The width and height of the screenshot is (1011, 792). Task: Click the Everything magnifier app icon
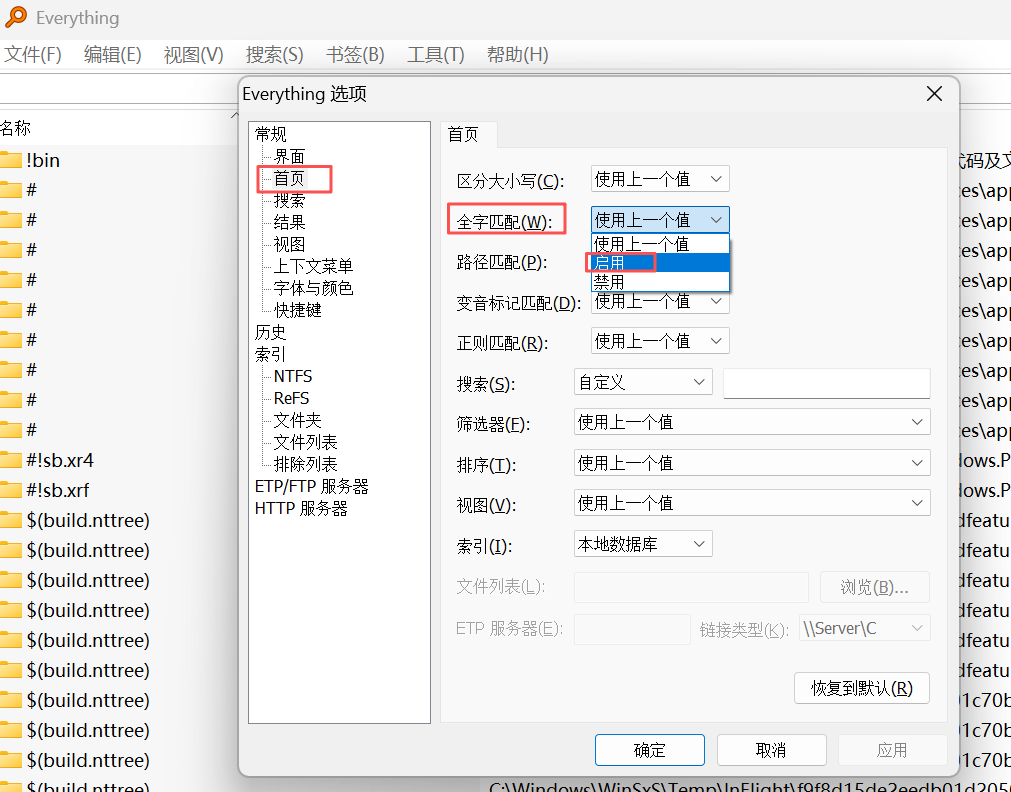point(15,17)
